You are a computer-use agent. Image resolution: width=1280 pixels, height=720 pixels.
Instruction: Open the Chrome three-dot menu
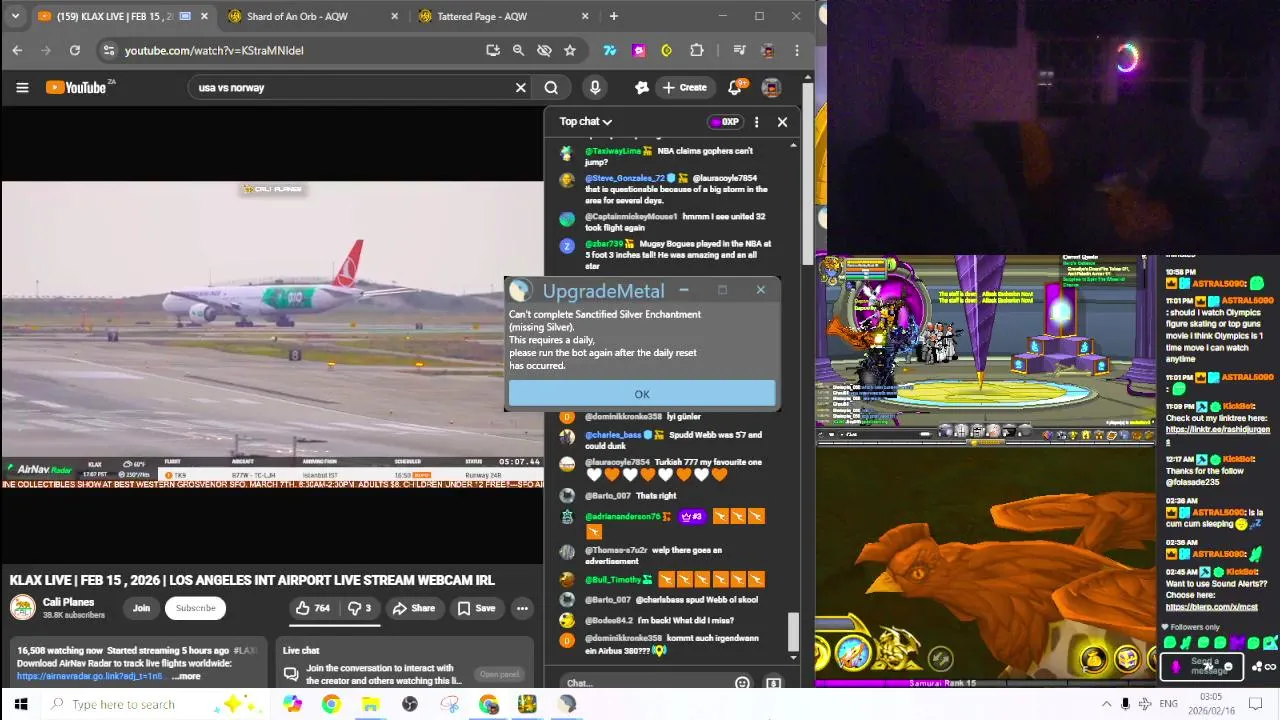pos(797,50)
